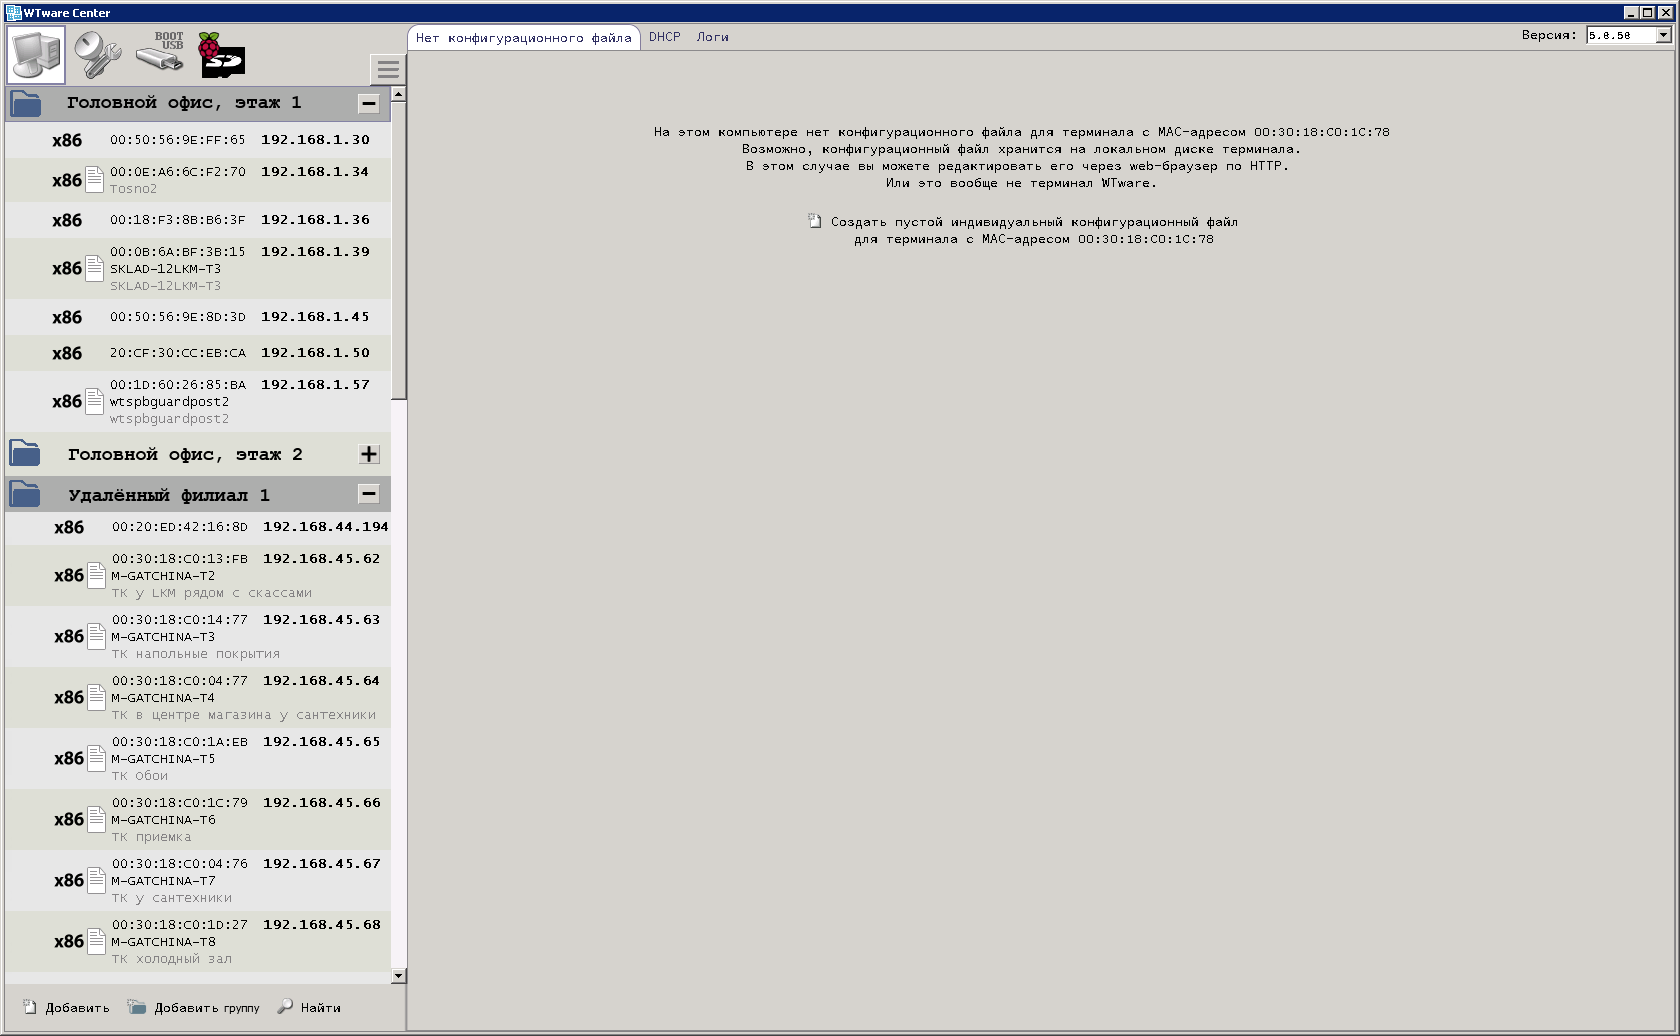Click the down arrow of the terminal list scrollbar
This screenshot has width=1680, height=1036.
tap(399, 974)
